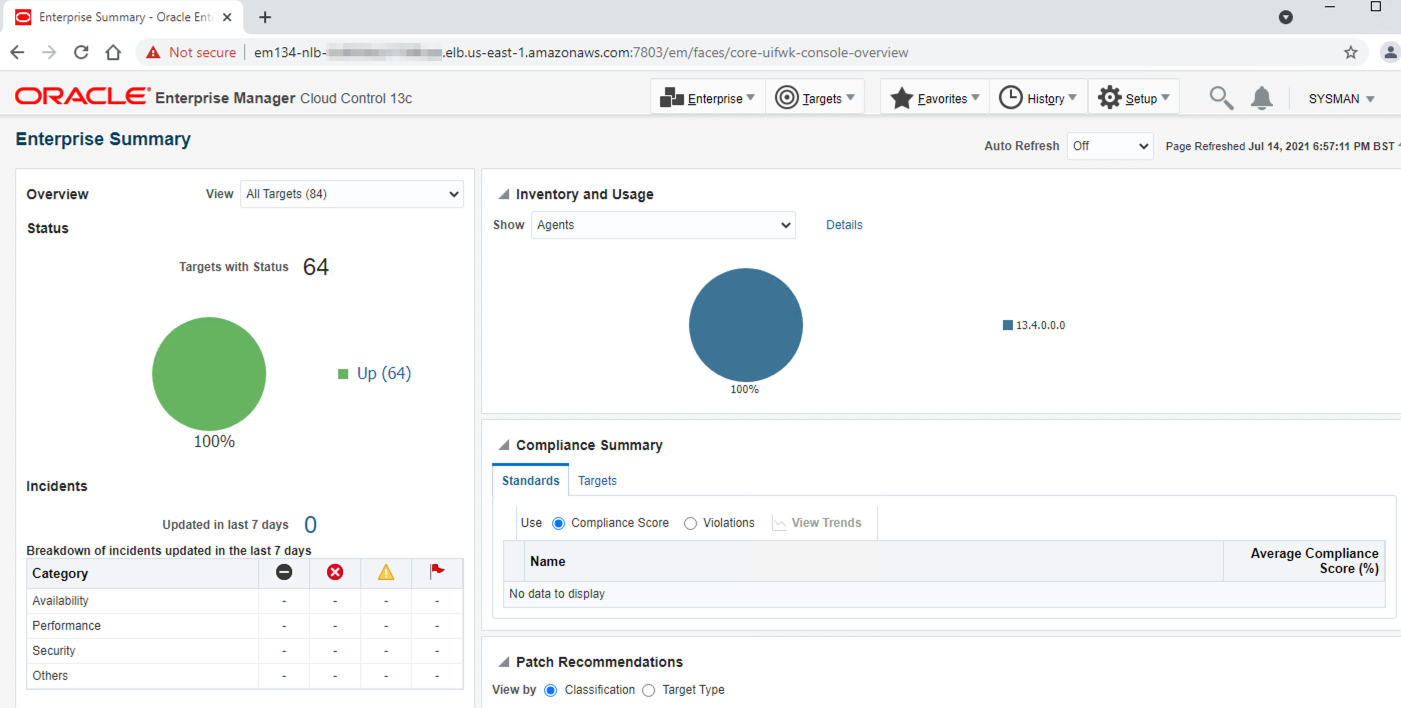Open the Show Agents dropdown
Image resolution: width=1401 pixels, height=708 pixels.
tap(663, 225)
